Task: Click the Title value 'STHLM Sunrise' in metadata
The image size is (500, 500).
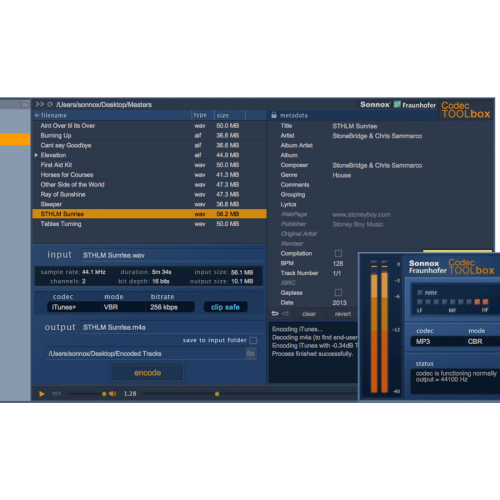Action: coord(355,126)
